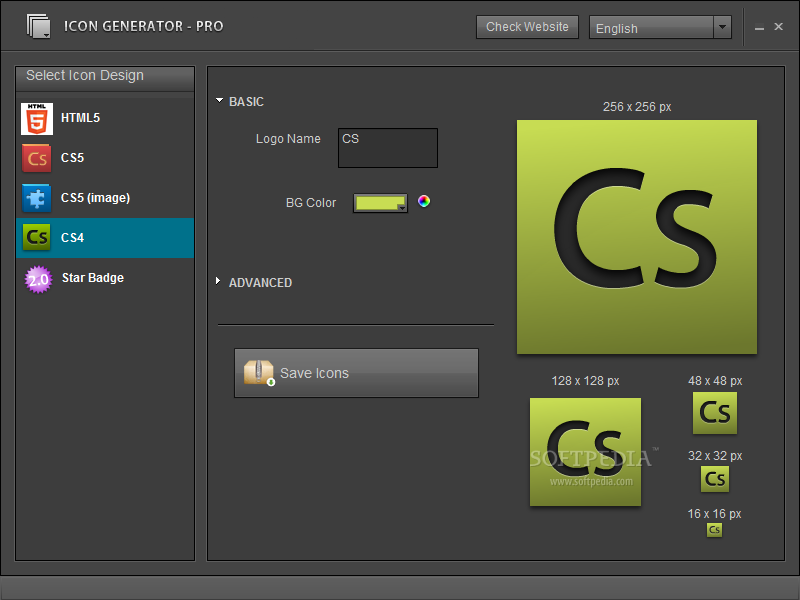Choose the CS5 (image) design label
Viewport: 800px width, 600px height.
click(x=95, y=198)
